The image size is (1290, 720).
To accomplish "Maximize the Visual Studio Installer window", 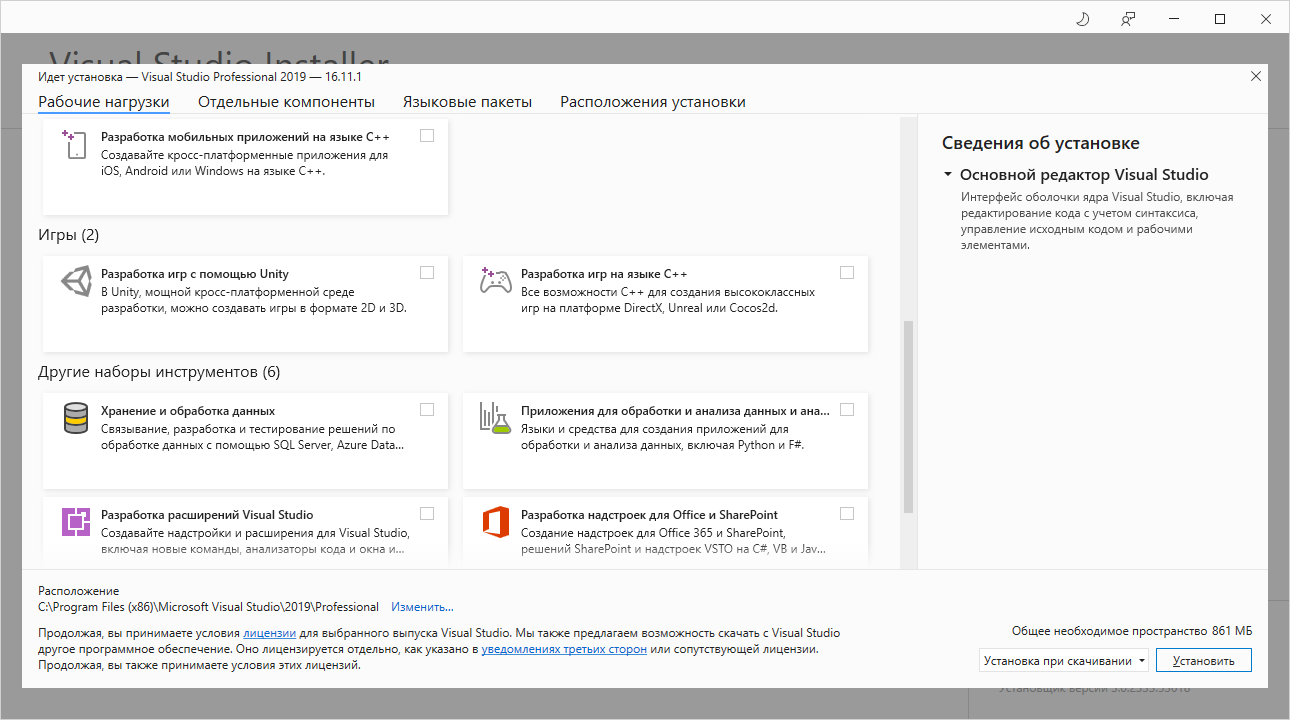I will (x=1220, y=19).
